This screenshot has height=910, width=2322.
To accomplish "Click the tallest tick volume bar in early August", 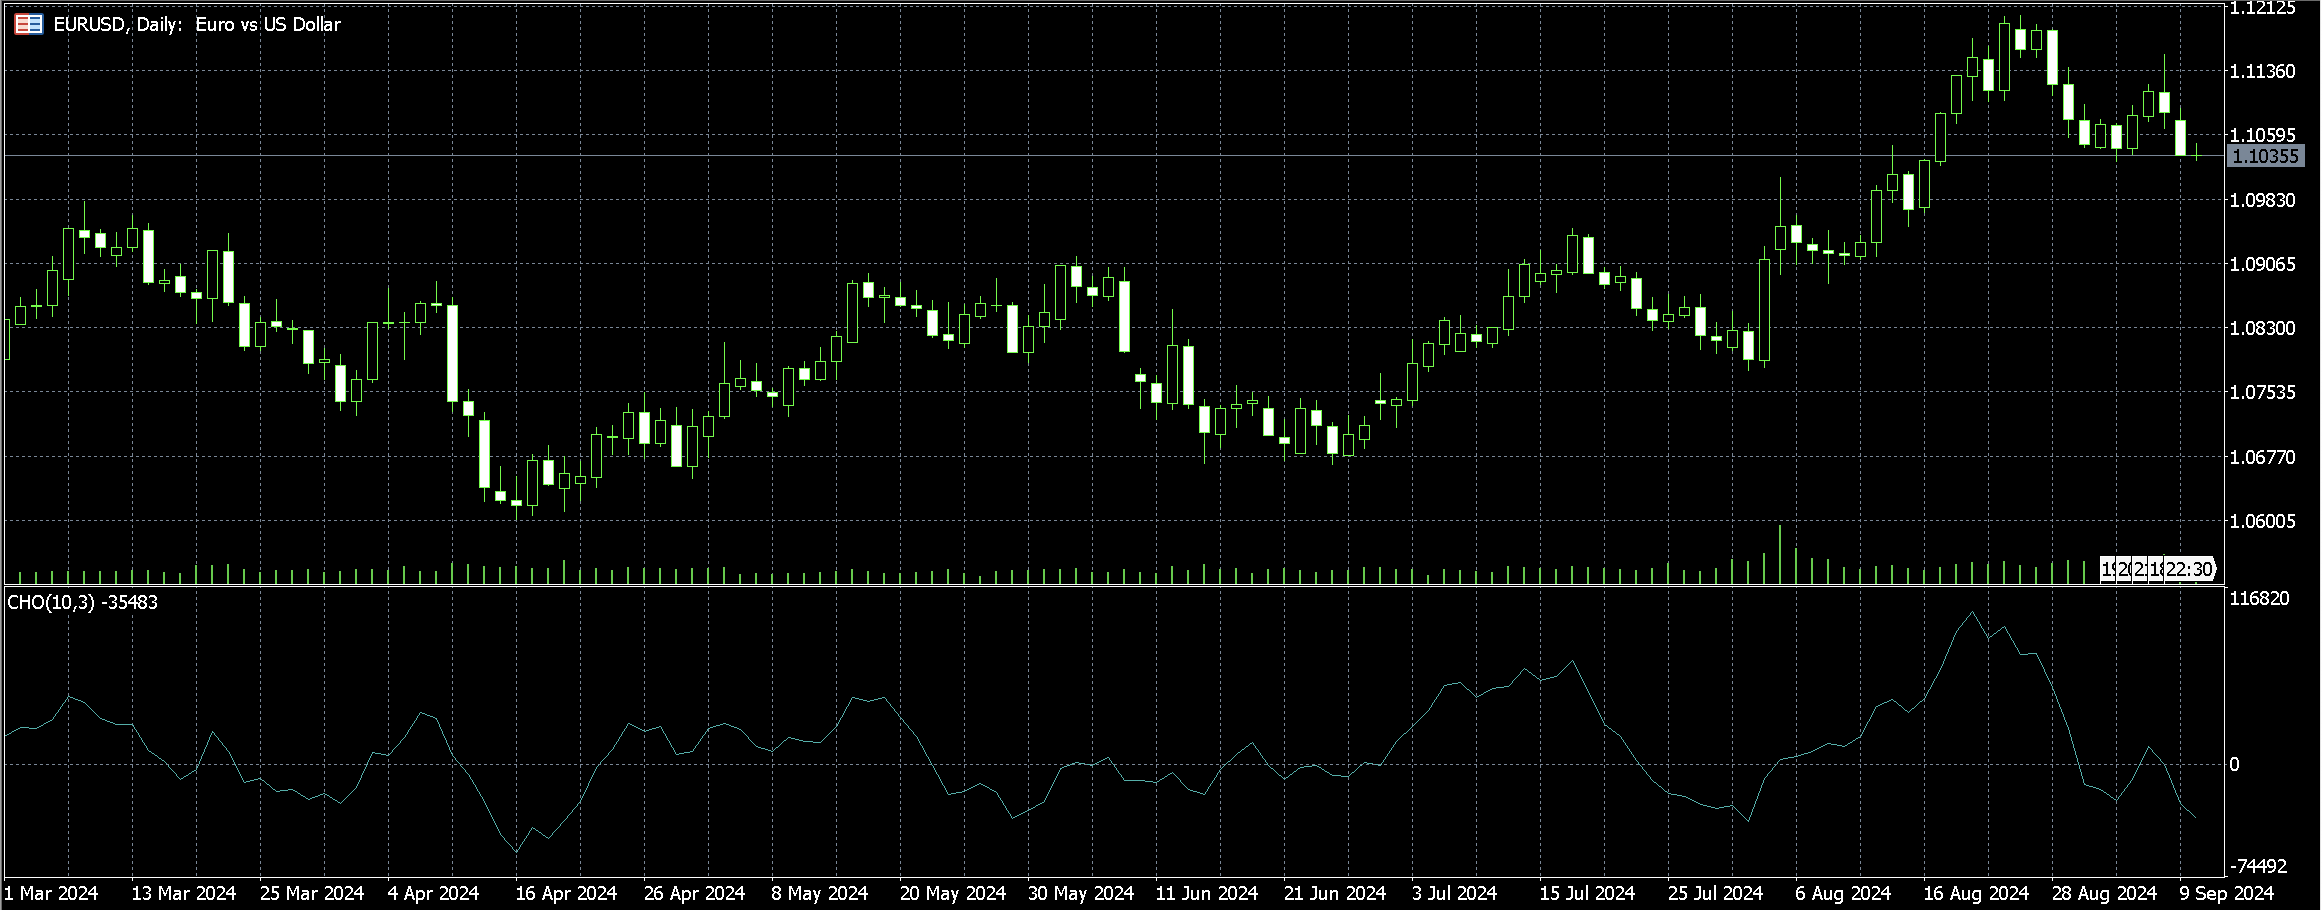I will click(x=1780, y=554).
